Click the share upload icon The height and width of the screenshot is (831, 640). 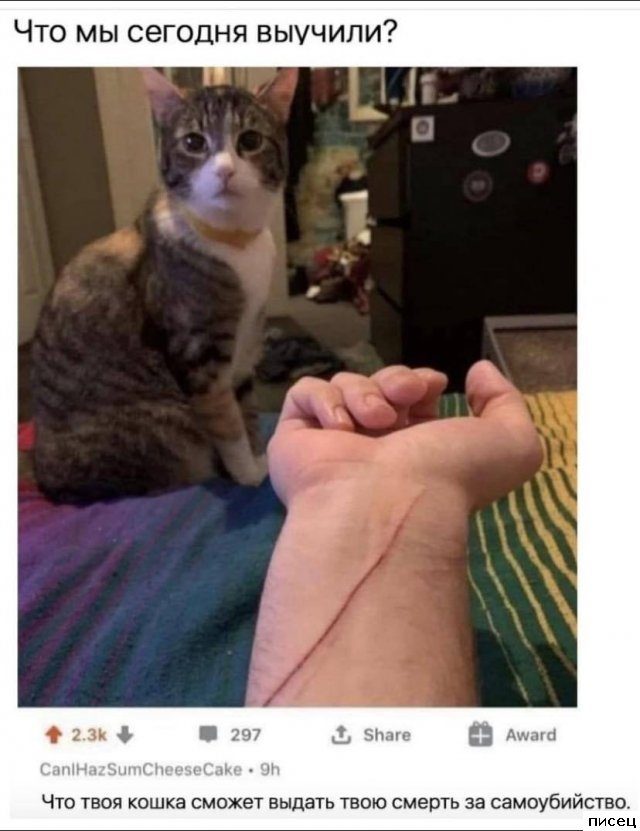point(341,735)
